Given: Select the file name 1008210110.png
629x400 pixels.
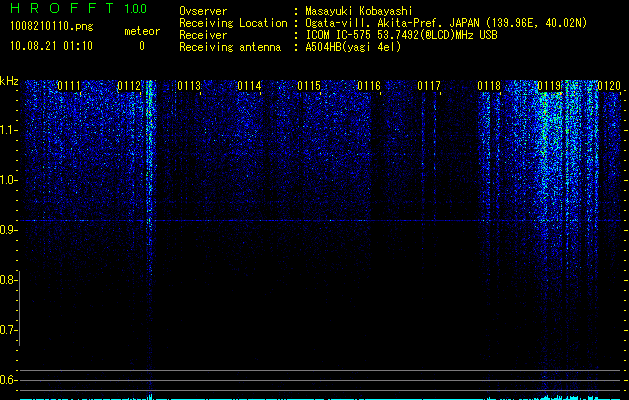Looking at the screenshot, I should coord(51,26).
